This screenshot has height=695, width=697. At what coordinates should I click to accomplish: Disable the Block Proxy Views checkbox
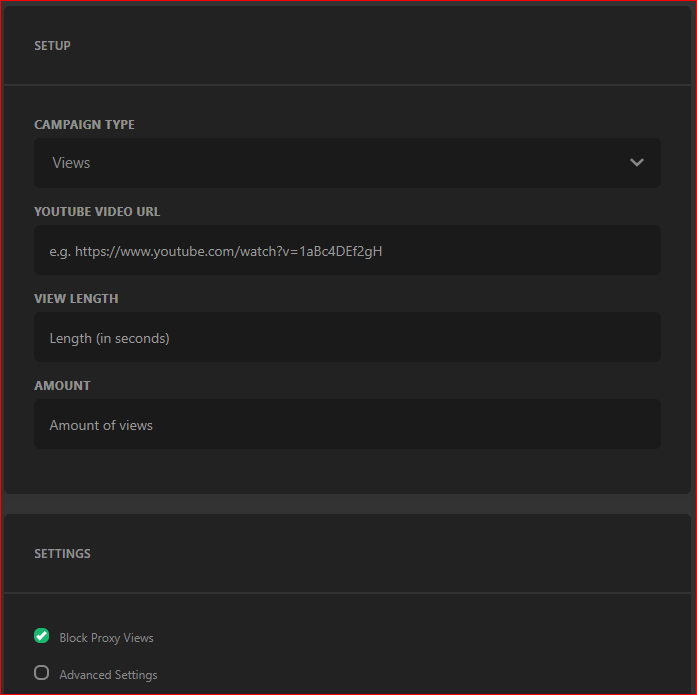pos(42,636)
